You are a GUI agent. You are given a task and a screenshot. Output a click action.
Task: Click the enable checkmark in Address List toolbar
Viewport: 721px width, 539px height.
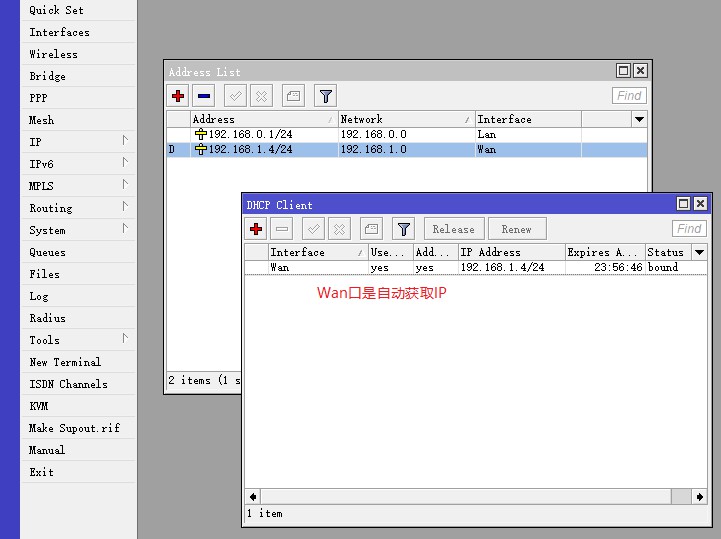pos(235,96)
